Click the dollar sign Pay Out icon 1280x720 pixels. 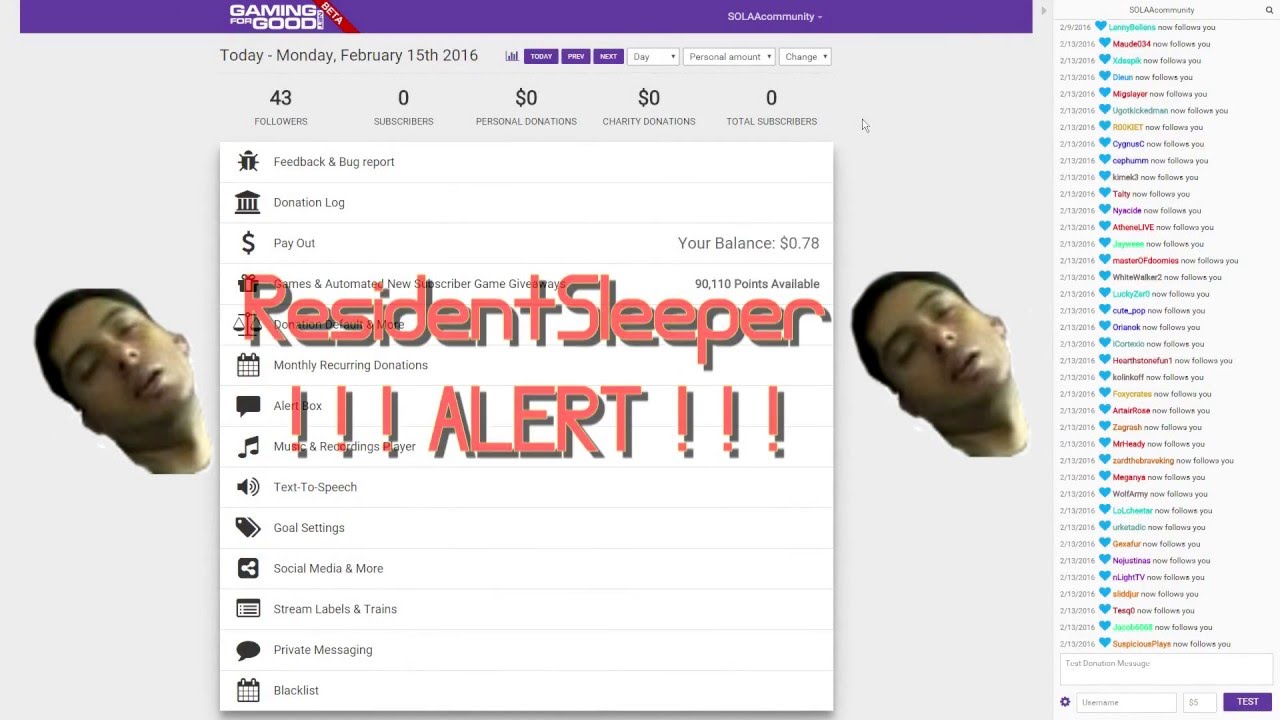[x=248, y=243]
